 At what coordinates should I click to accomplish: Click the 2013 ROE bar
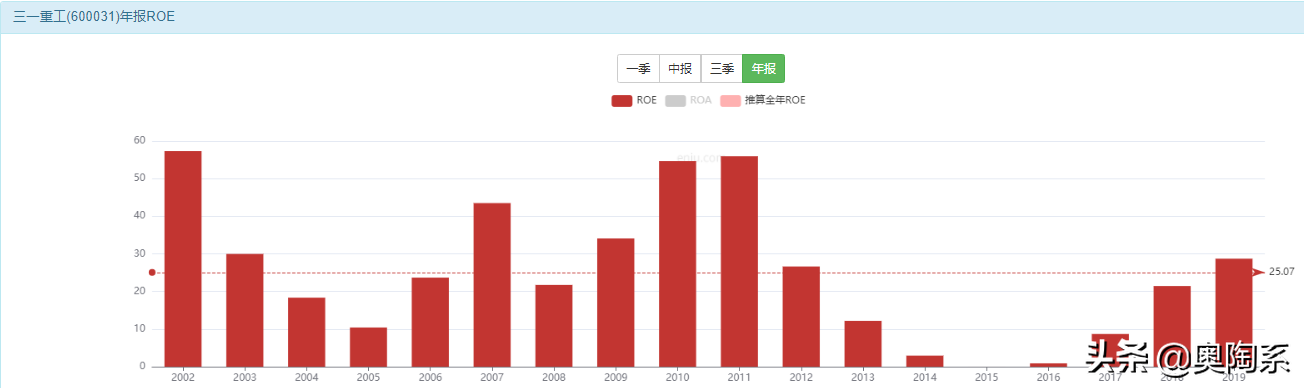(863, 344)
